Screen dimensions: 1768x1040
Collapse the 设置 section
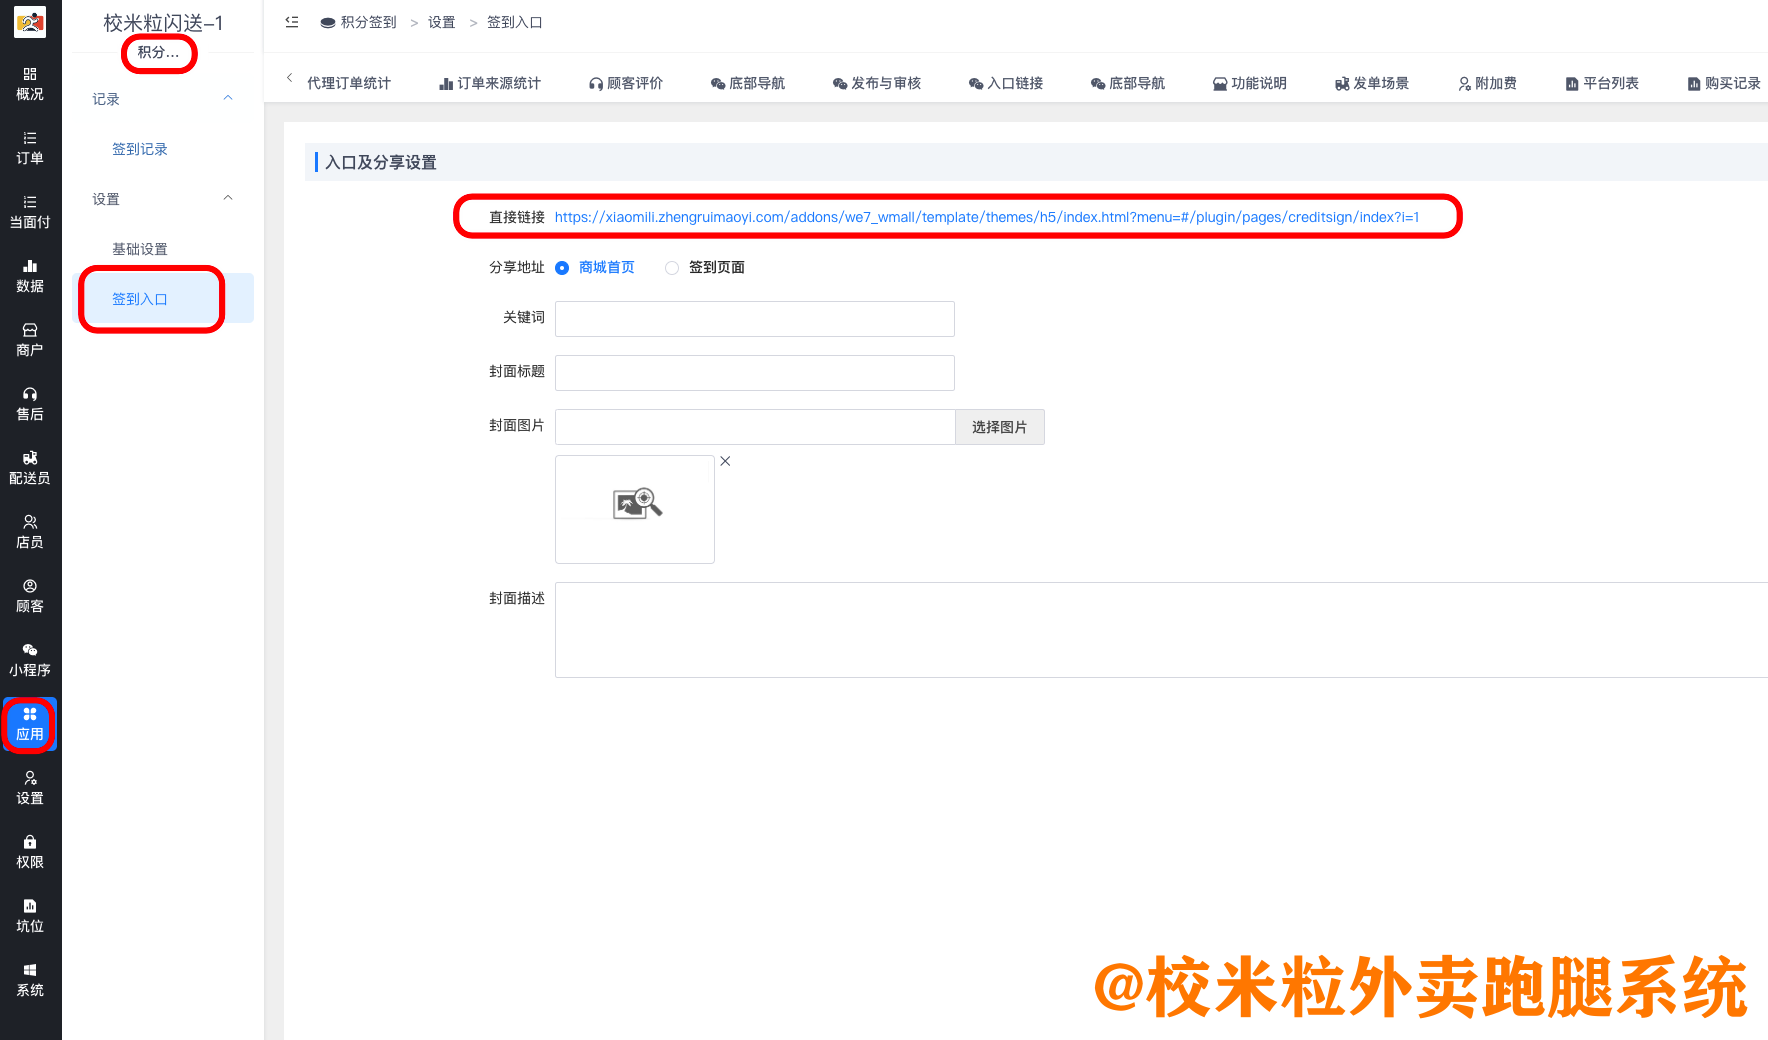tap(228, 198)
